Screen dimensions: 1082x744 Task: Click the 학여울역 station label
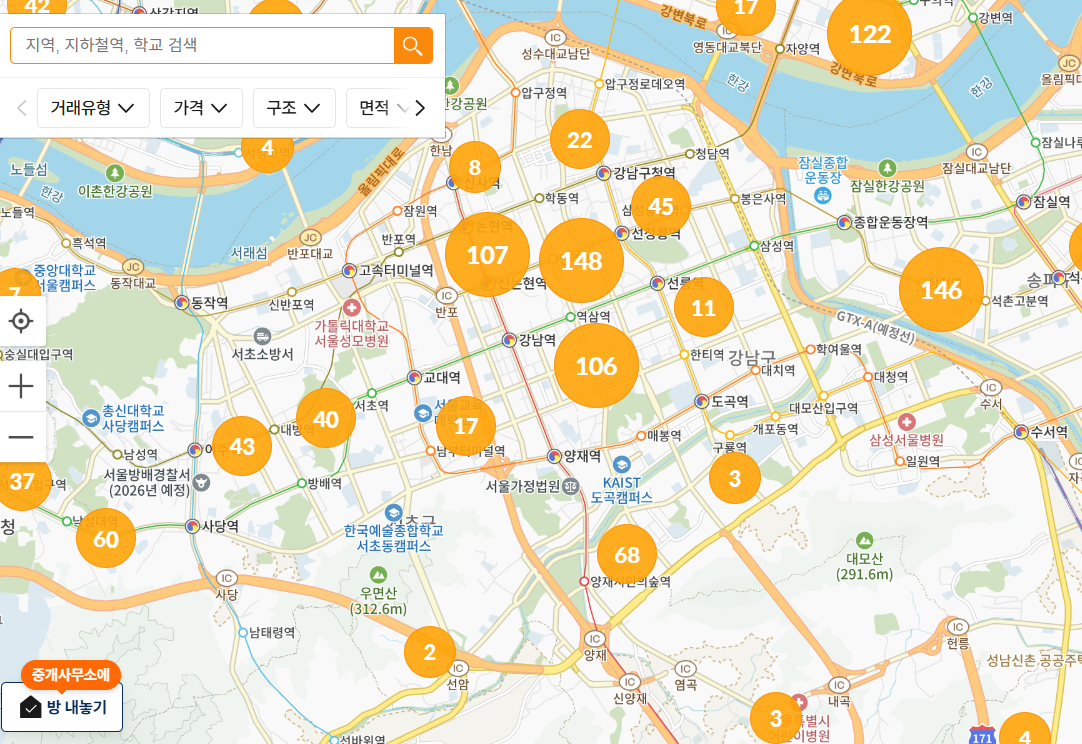point(838,349)
